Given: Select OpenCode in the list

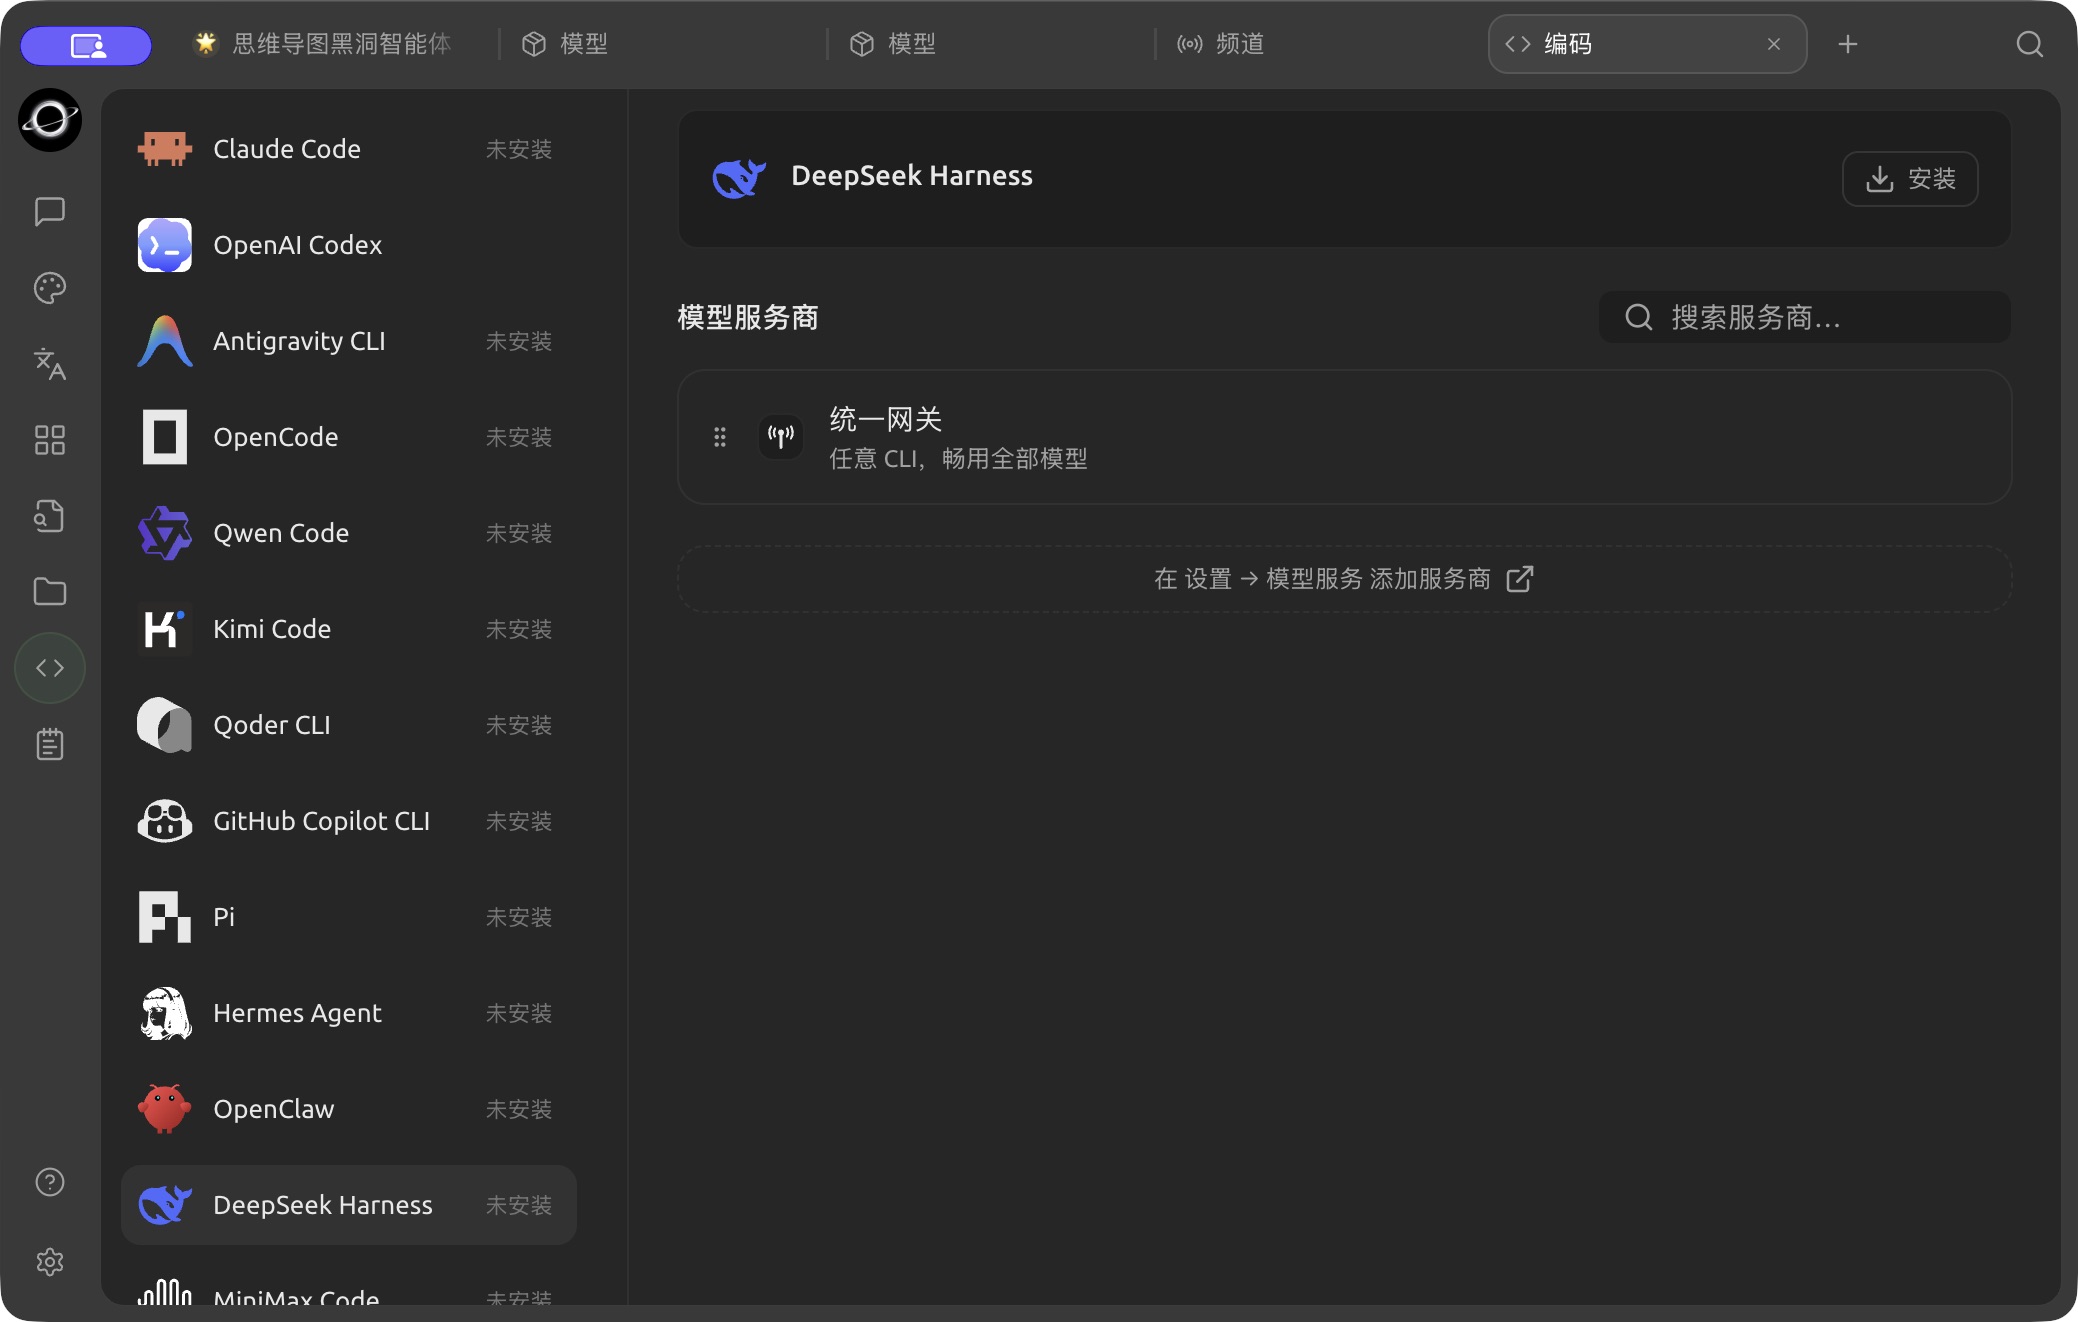Looking at the screenshot, I should pyautogui.click(x=348, y=437).
